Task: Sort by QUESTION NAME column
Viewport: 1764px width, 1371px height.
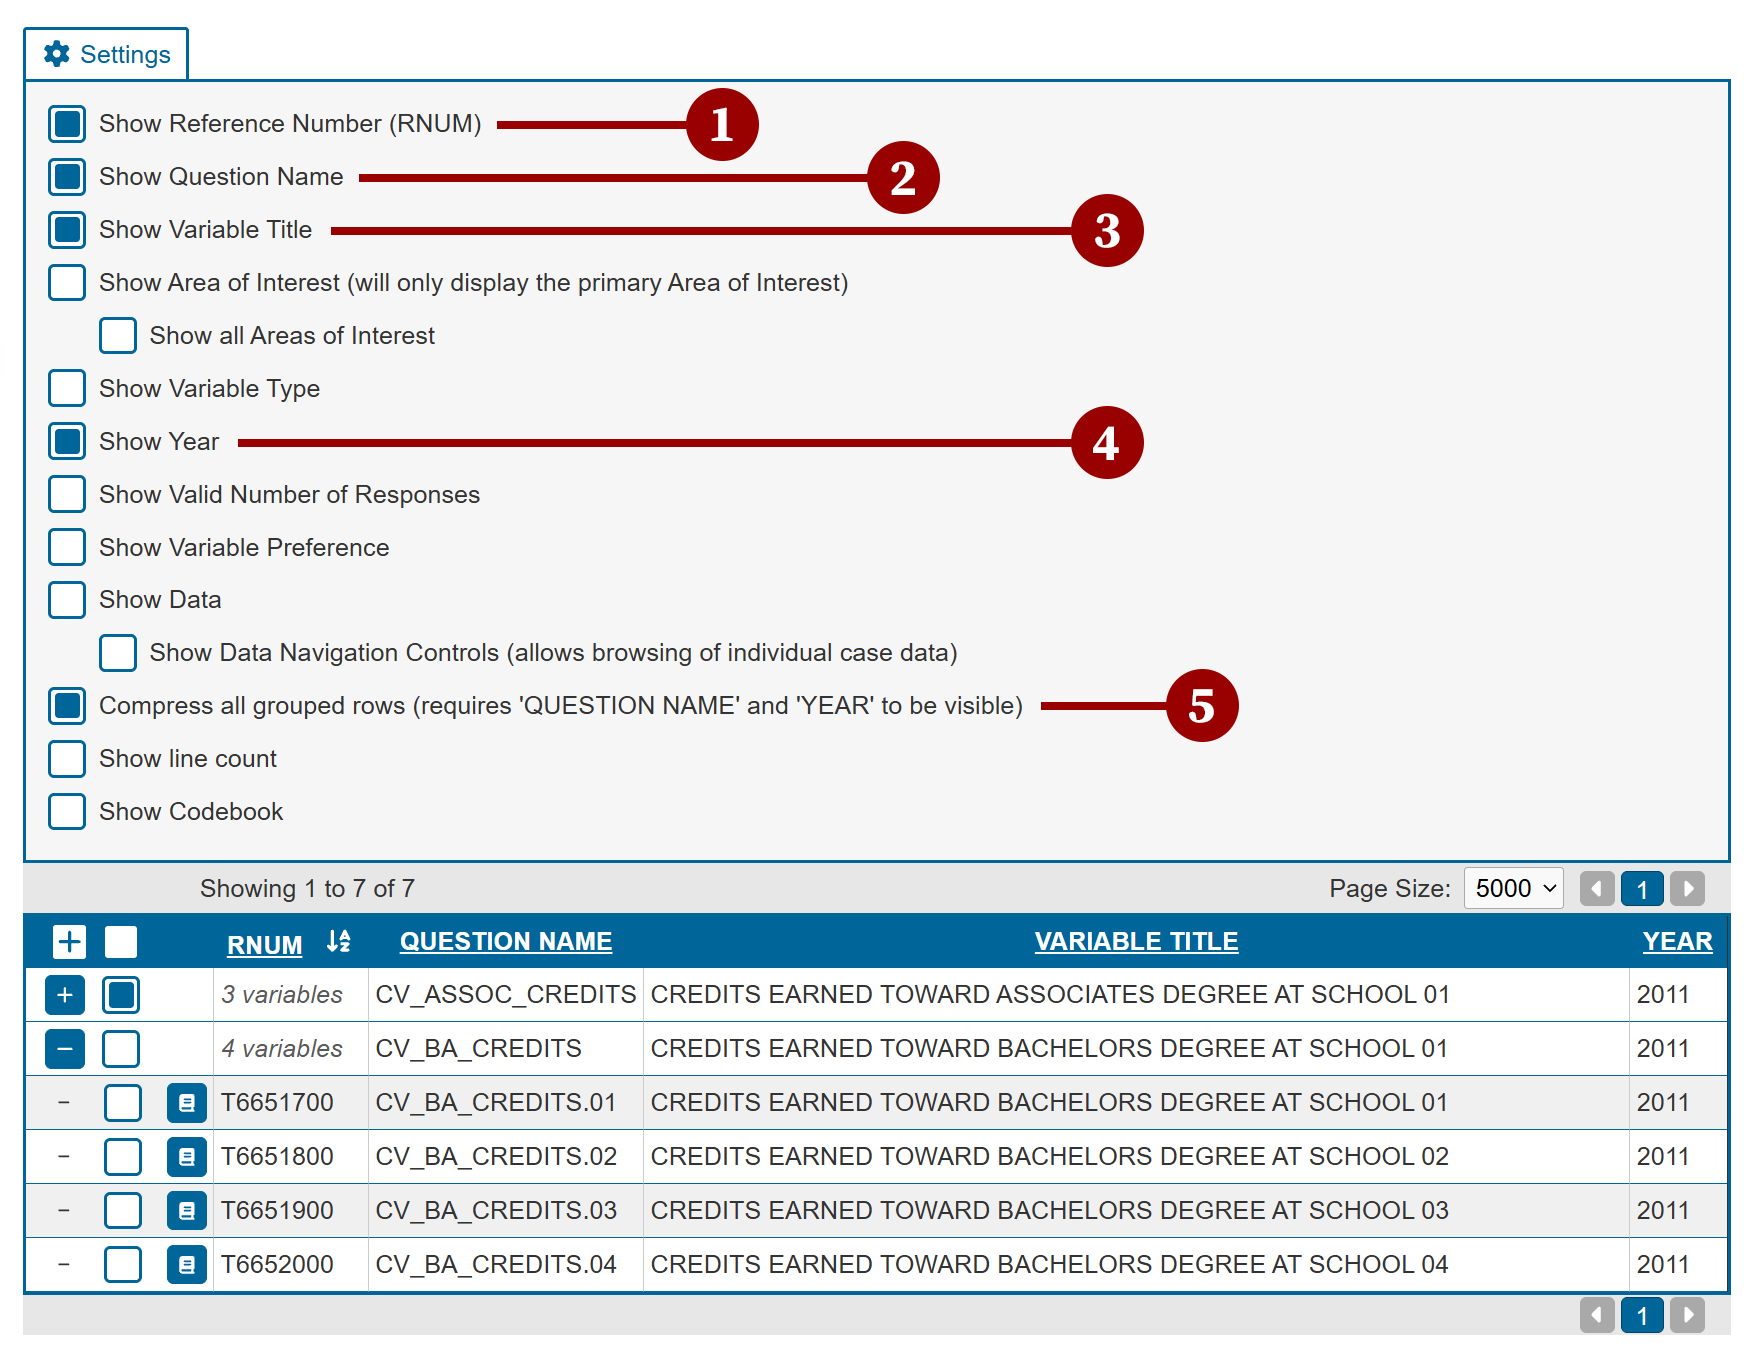Action: 506,942
